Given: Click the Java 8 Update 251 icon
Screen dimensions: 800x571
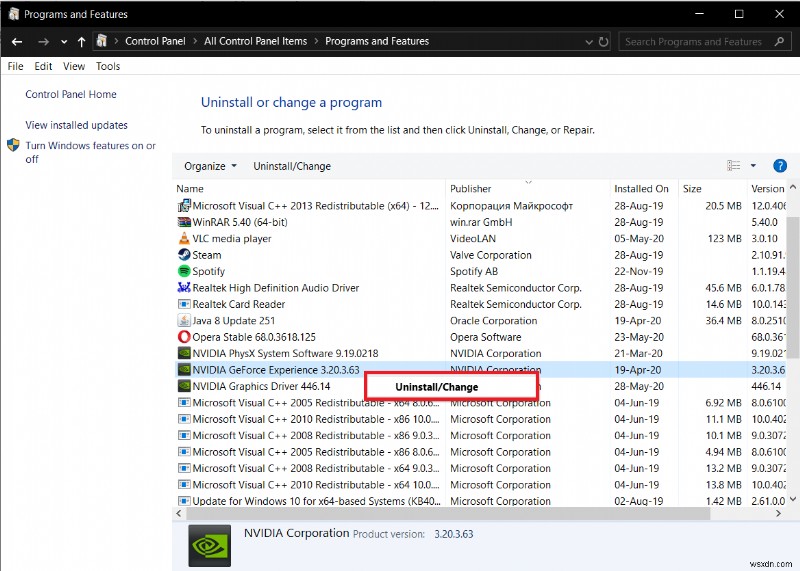Looking at the screenshot, I should point(184,320).
